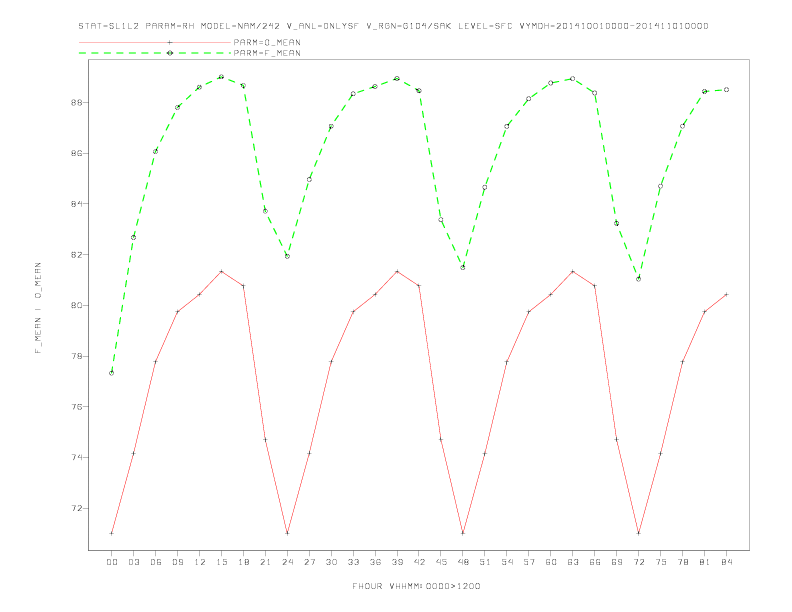Click the x-axis forecast hour label 00
Image resolution: width=792 pixels, height=612 pixels.
pyautogui.click(x=112, y=562)
